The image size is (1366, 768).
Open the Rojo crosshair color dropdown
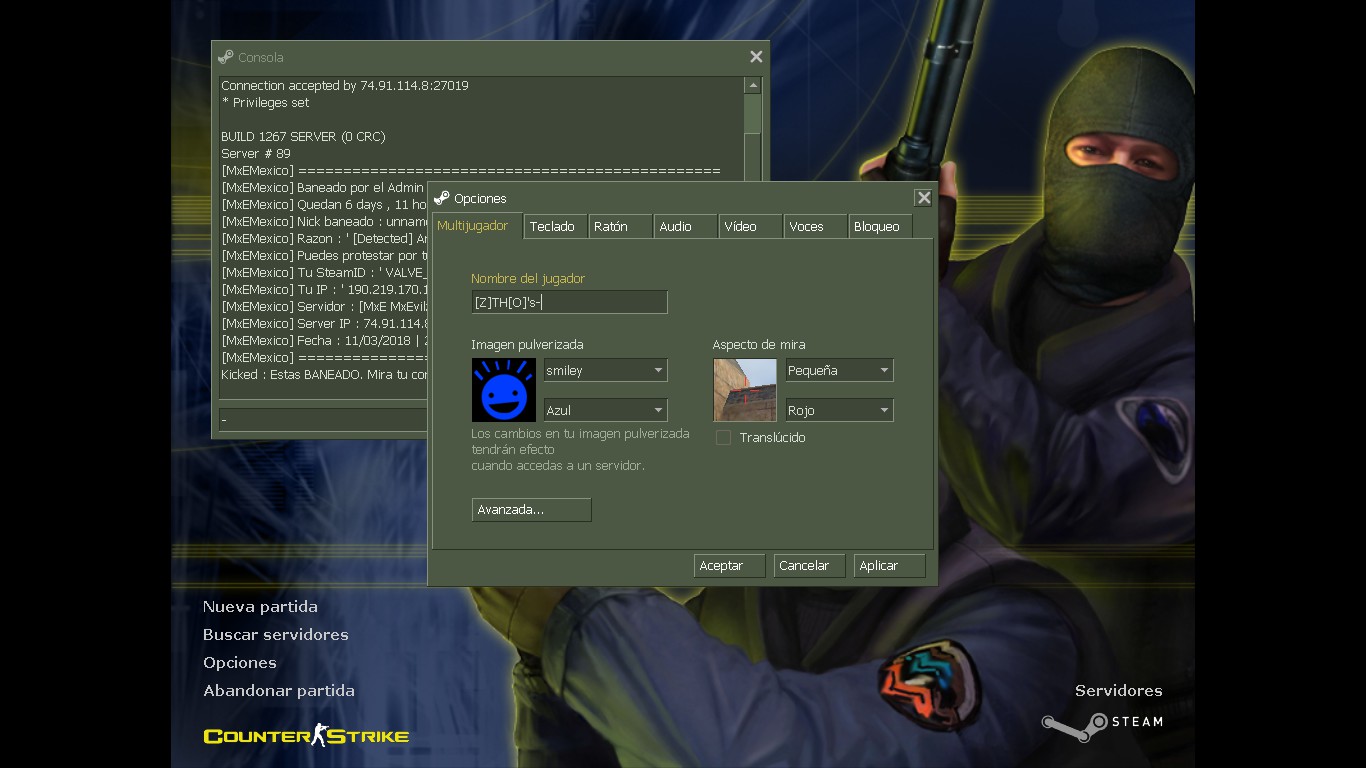click(839, 410)
